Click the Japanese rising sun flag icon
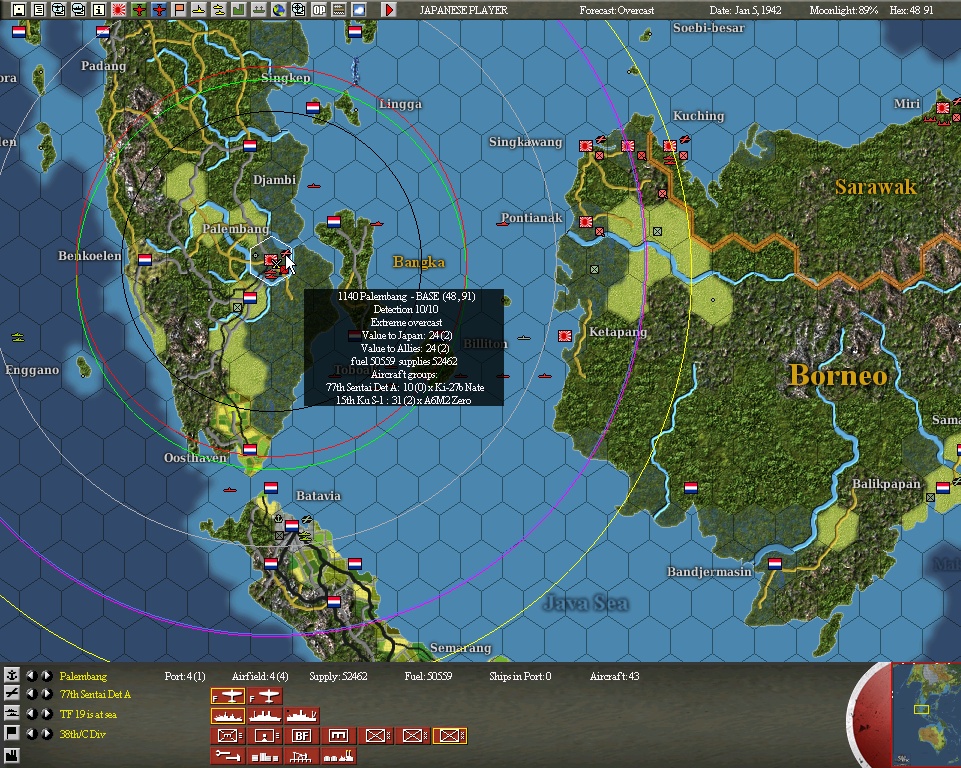 (x=119, y=10)
